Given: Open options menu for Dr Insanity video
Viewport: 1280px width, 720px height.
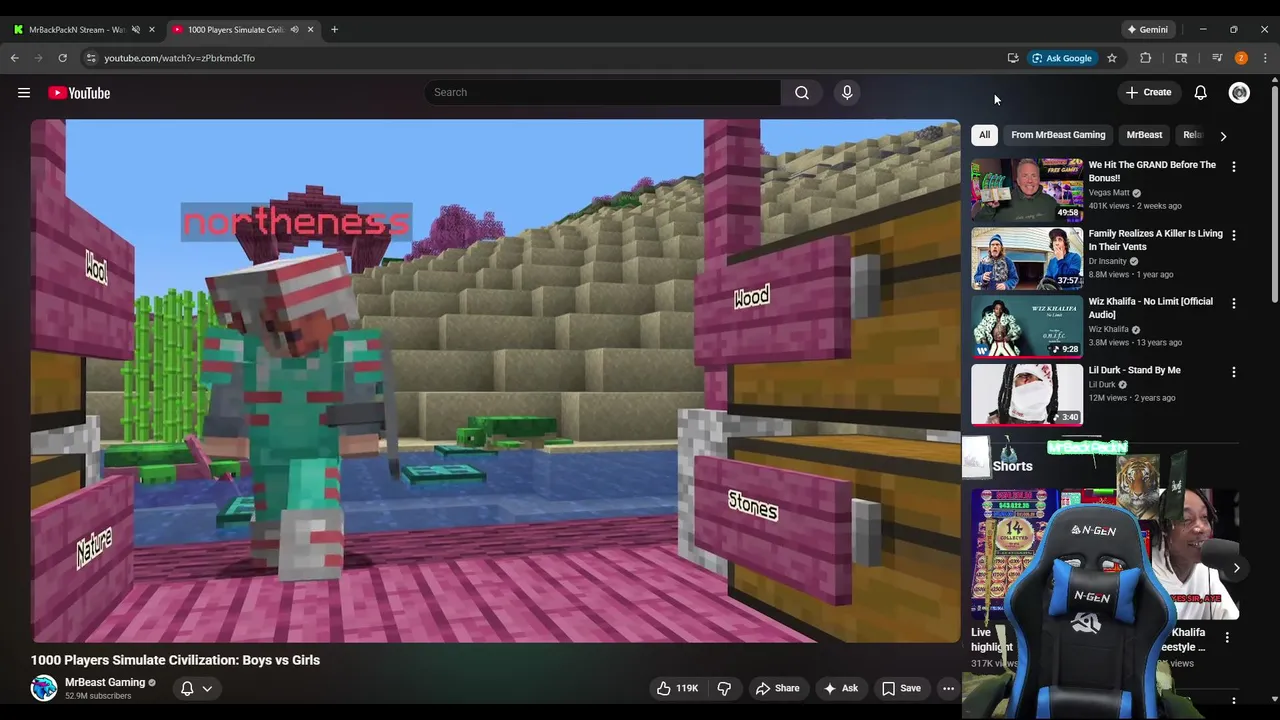Looking at the screenshot, I should [1233, 235].
